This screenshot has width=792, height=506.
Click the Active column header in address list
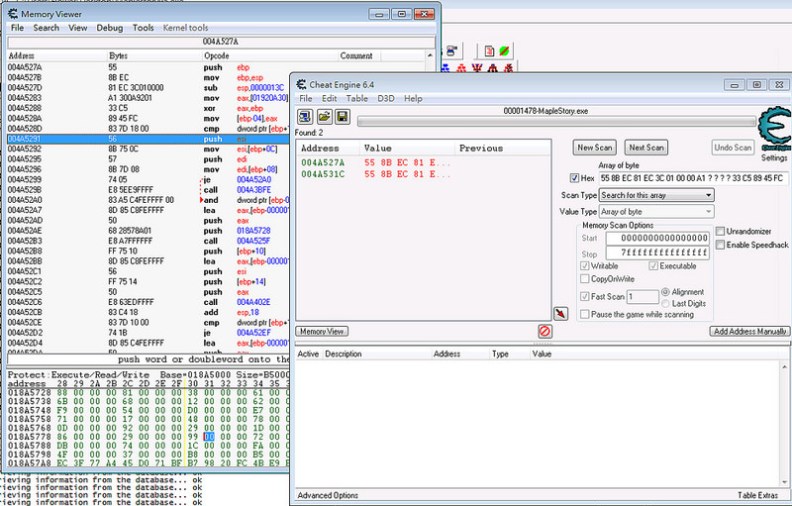[x=308, y=354]
